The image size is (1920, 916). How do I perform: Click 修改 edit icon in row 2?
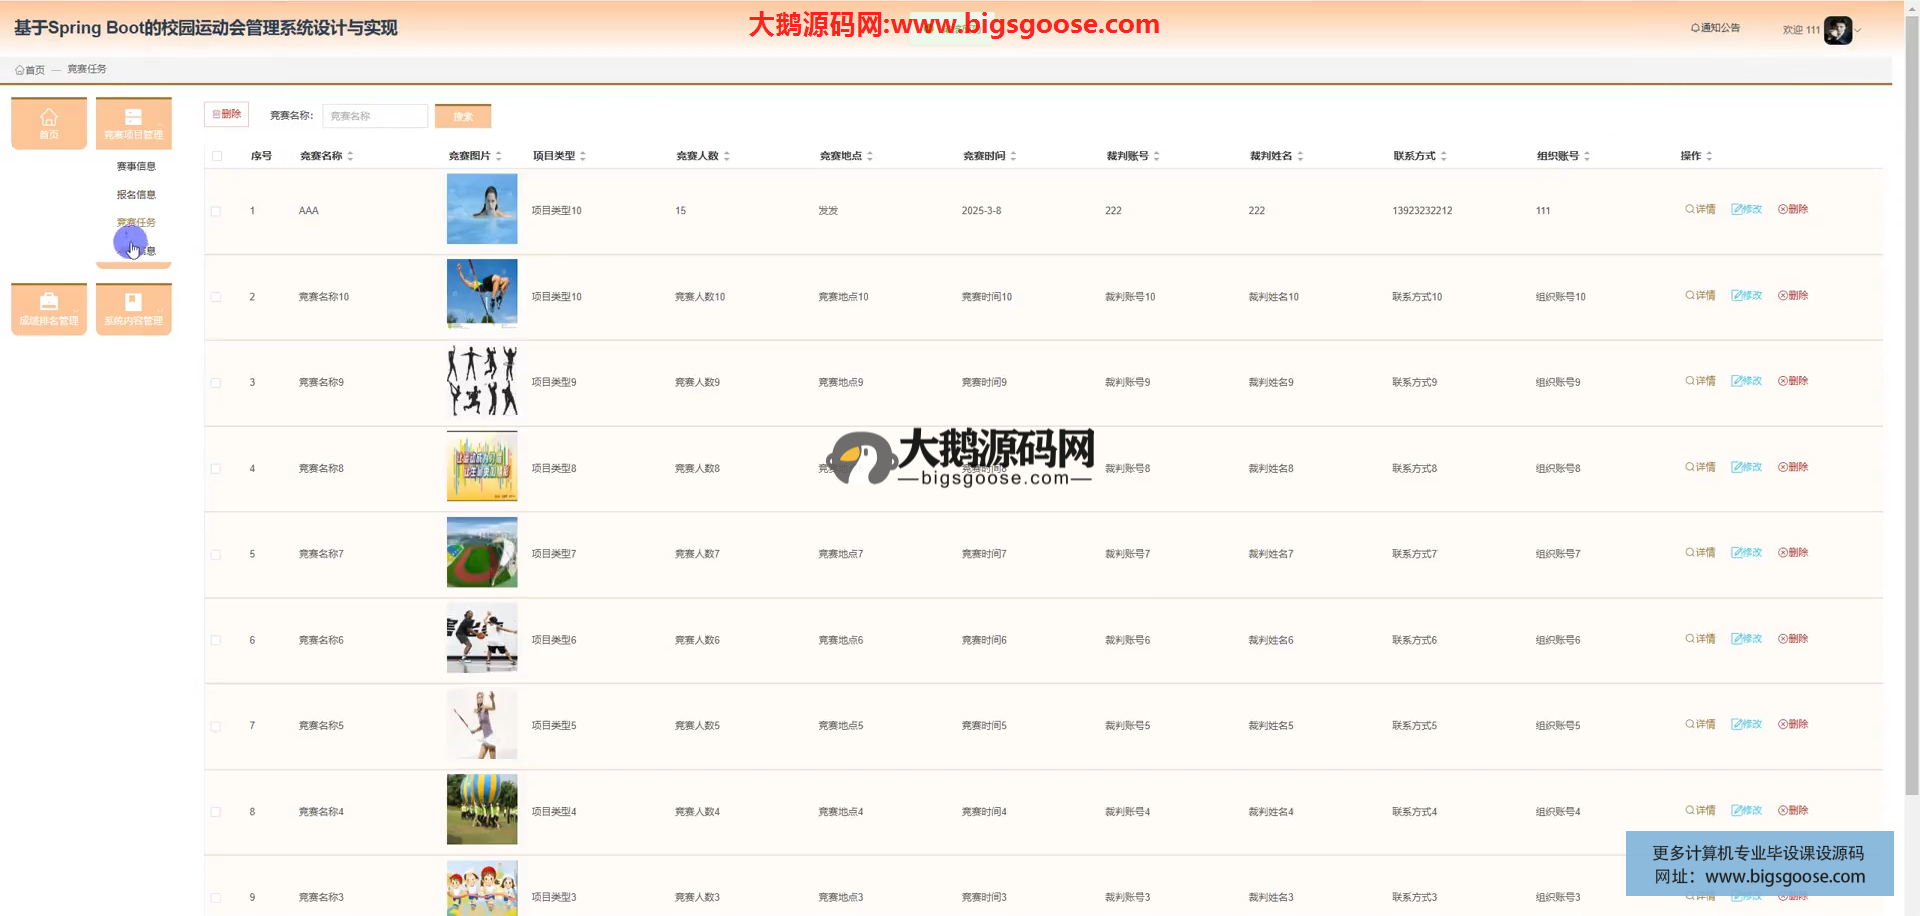tap(1746, 296)
